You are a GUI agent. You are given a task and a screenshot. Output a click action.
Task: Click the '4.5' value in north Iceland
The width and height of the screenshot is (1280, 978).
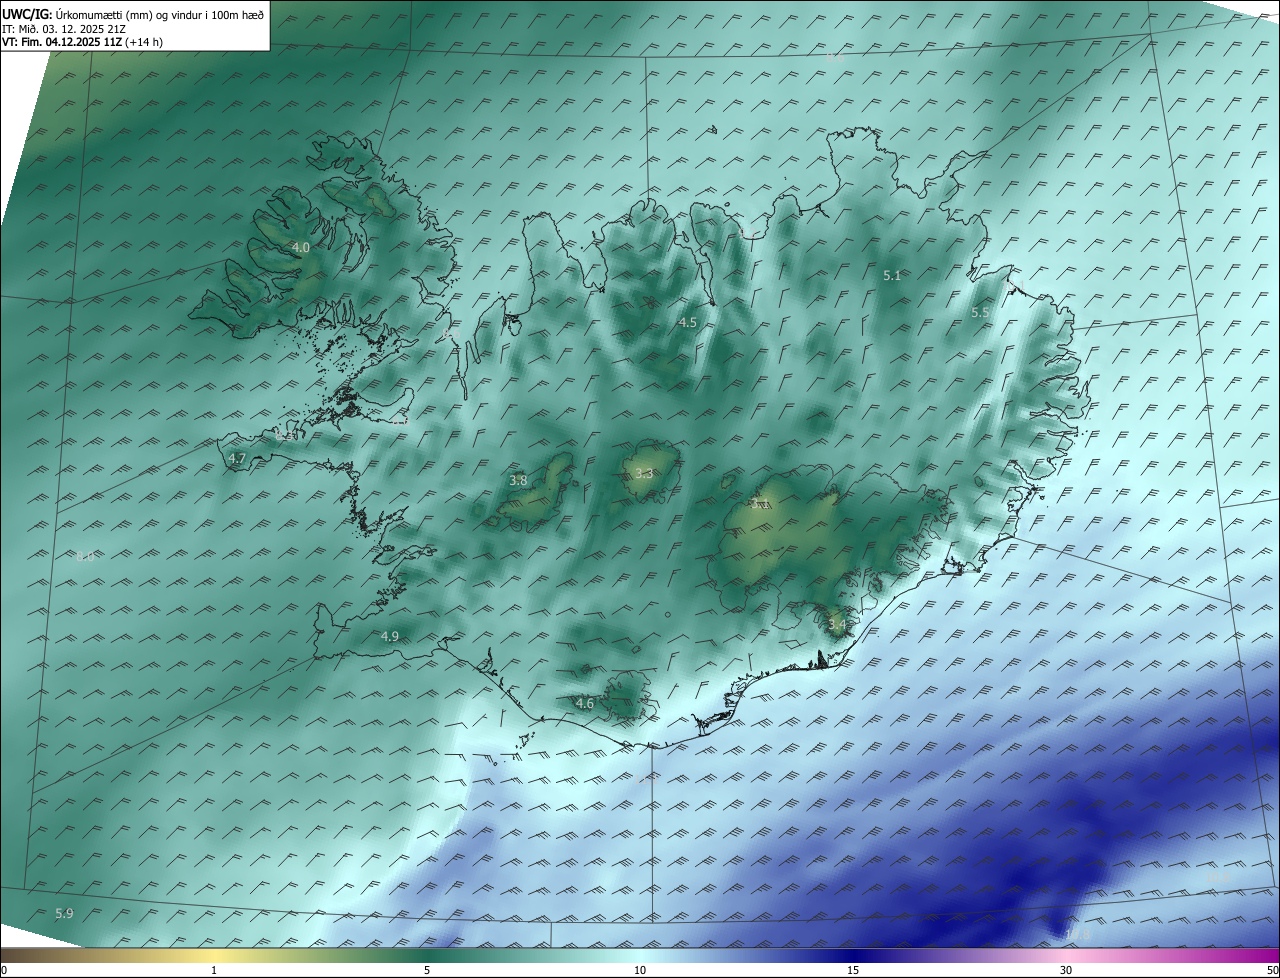coord(687,322)
